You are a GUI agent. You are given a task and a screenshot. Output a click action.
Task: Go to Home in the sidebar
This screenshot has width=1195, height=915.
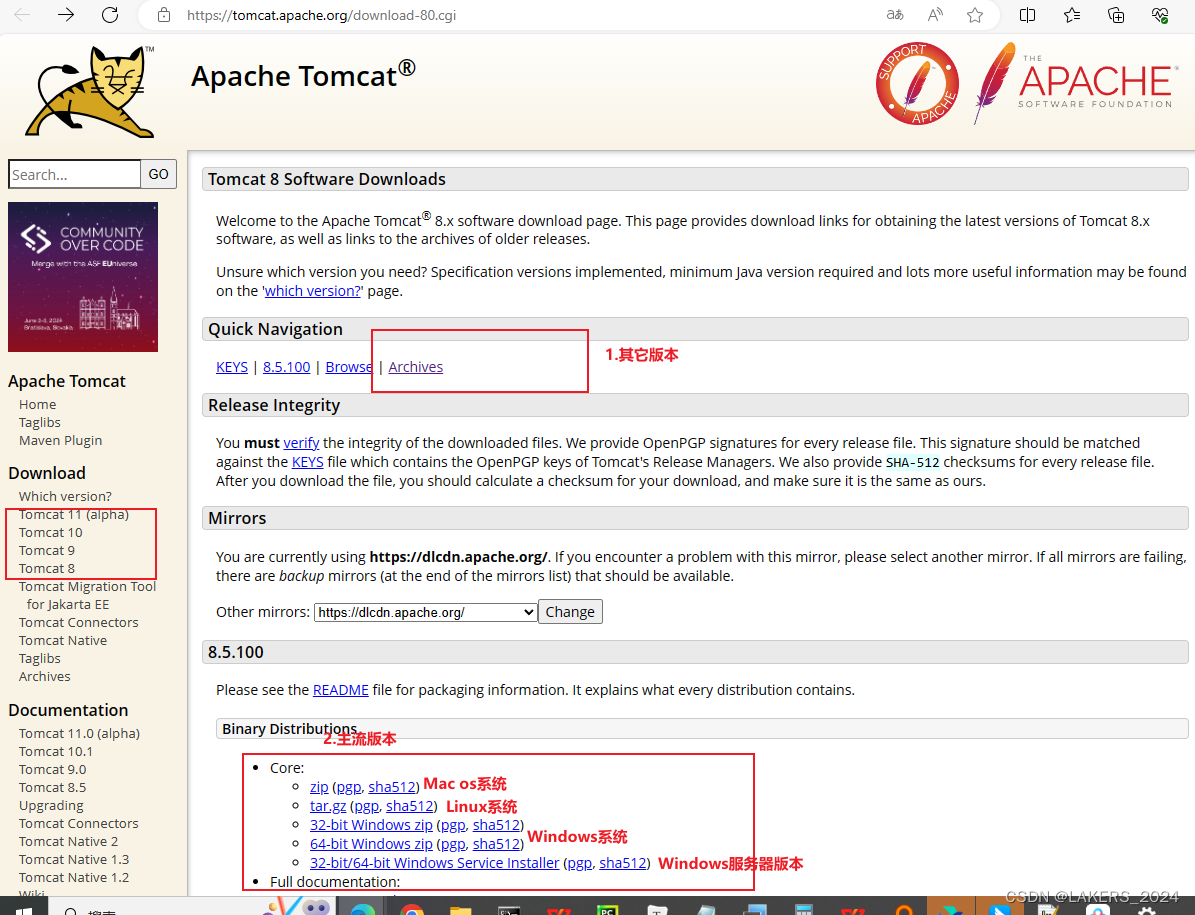click(37, 405)
